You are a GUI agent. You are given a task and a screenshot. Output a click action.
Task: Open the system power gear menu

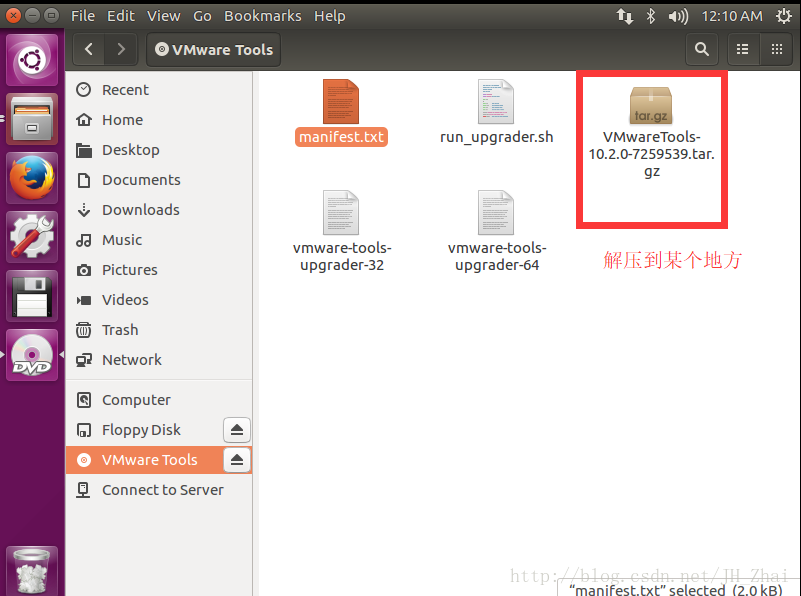point(784,16)
